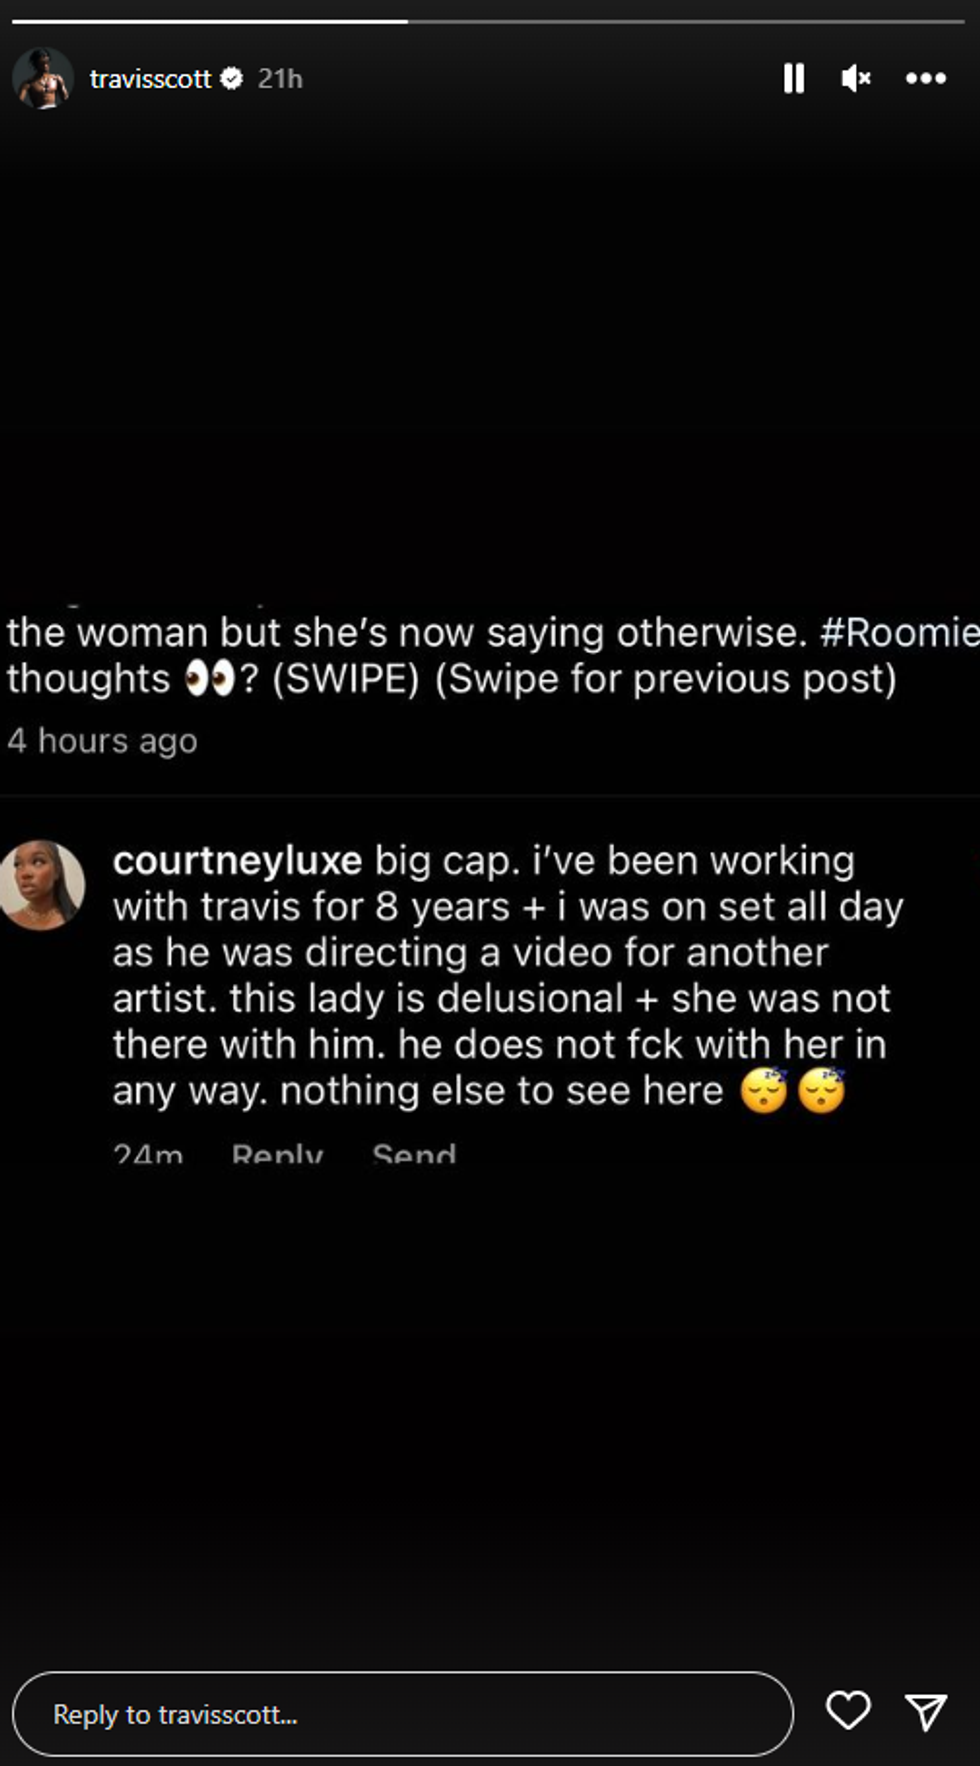Open the three-dot more options menu
Viewport: 980px width, 1766px height.
tap(925, 78)
